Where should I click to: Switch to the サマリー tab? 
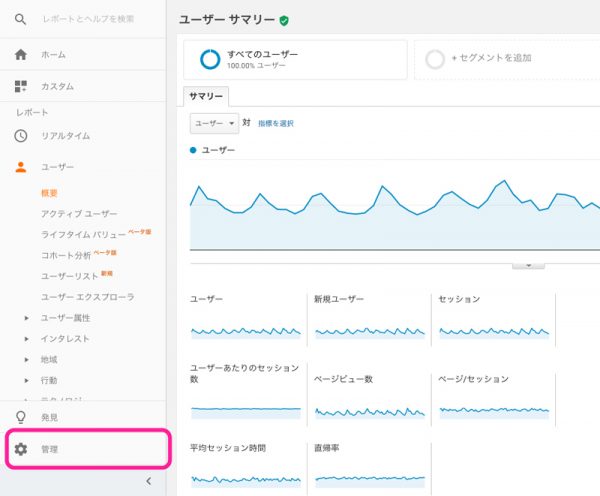tap(206, 96)
